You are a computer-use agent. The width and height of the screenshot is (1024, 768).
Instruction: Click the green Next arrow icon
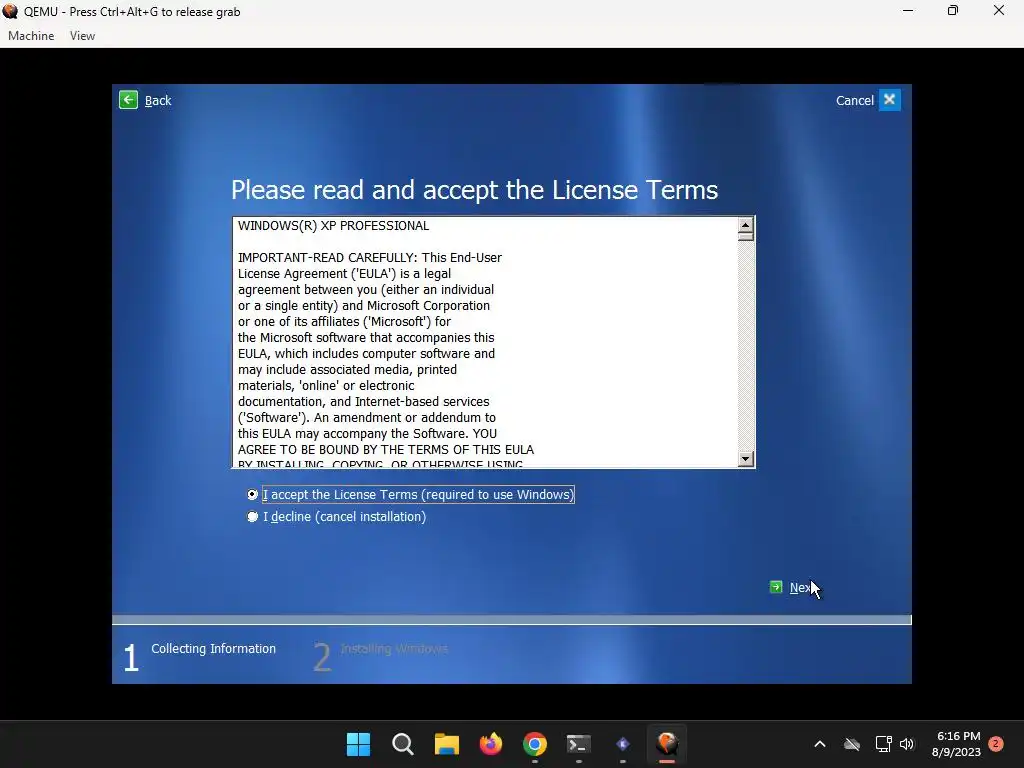[776, 587]
